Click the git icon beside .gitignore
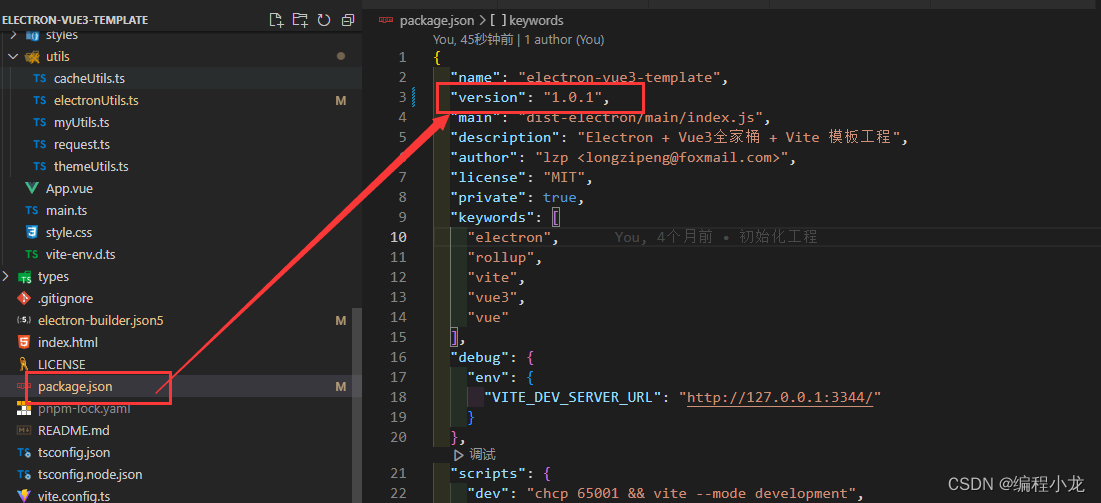The height and width of the screenshot is (503, 1101). point(24,299)
